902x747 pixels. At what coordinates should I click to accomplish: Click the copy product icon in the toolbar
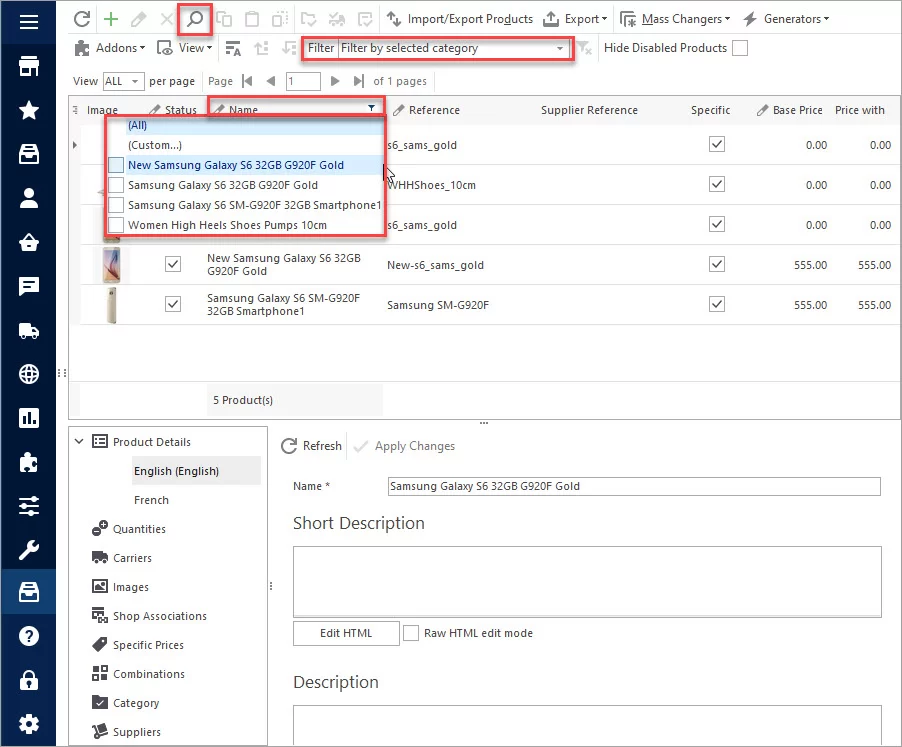point(224,19)
